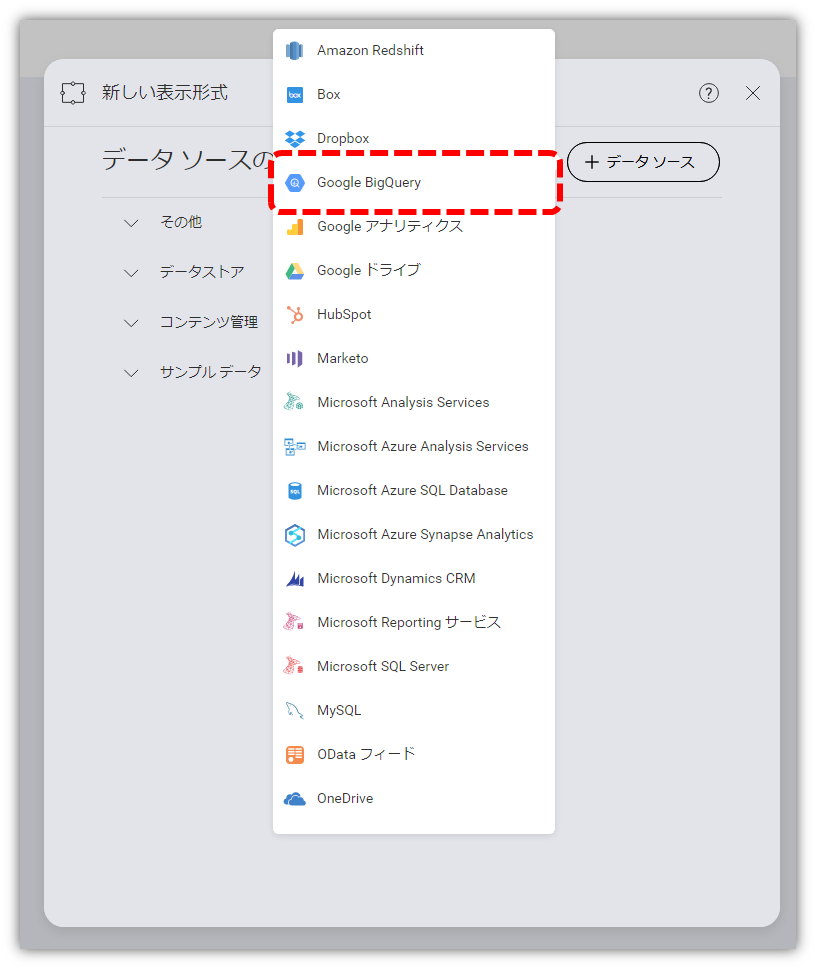Image resolution: width=816 pixels, height=969 pixels.
Task: Select Marketo entry
Action: tap(414, 358)
